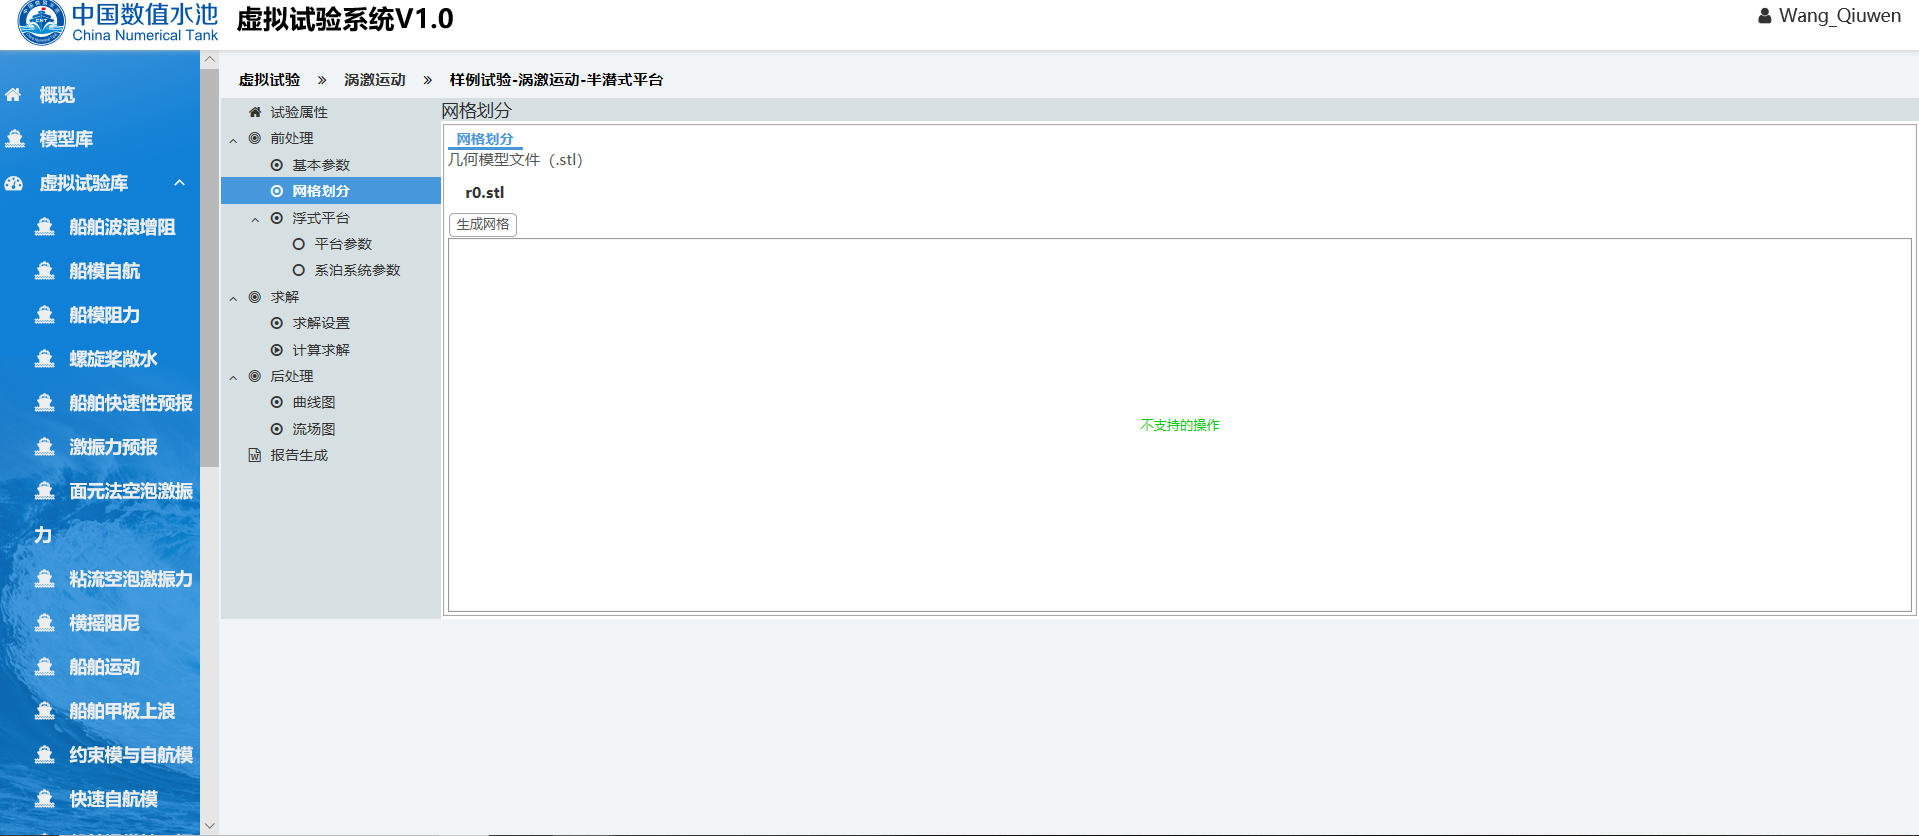Open 船模阻力 from the sidebar menu
Viewport: 1919px width, 836px height.
[x=104, y=315]
